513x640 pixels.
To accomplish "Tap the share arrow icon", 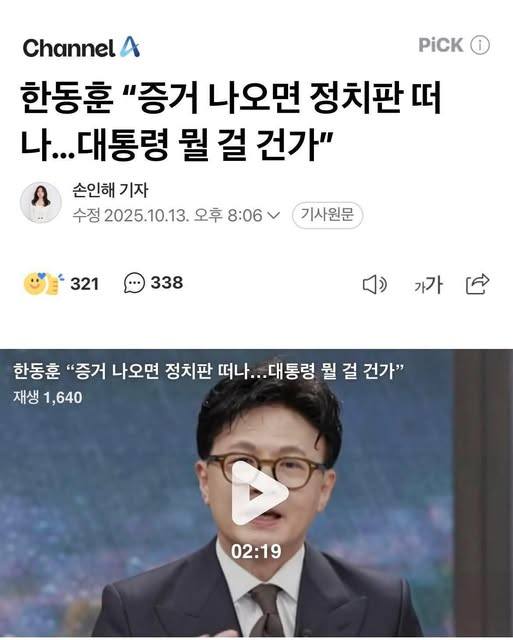I will (x=477, y=284).
